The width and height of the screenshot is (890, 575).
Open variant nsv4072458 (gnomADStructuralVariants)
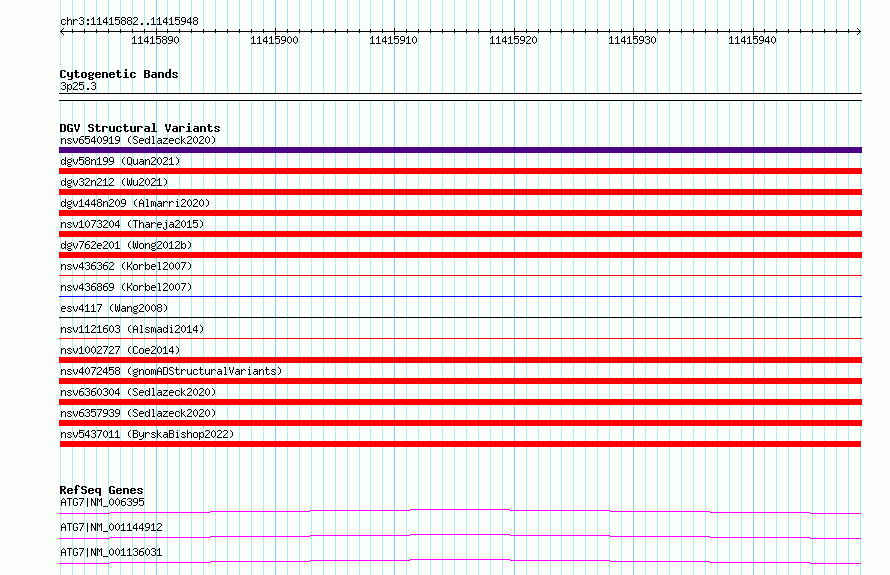click(x=171, y=371)
